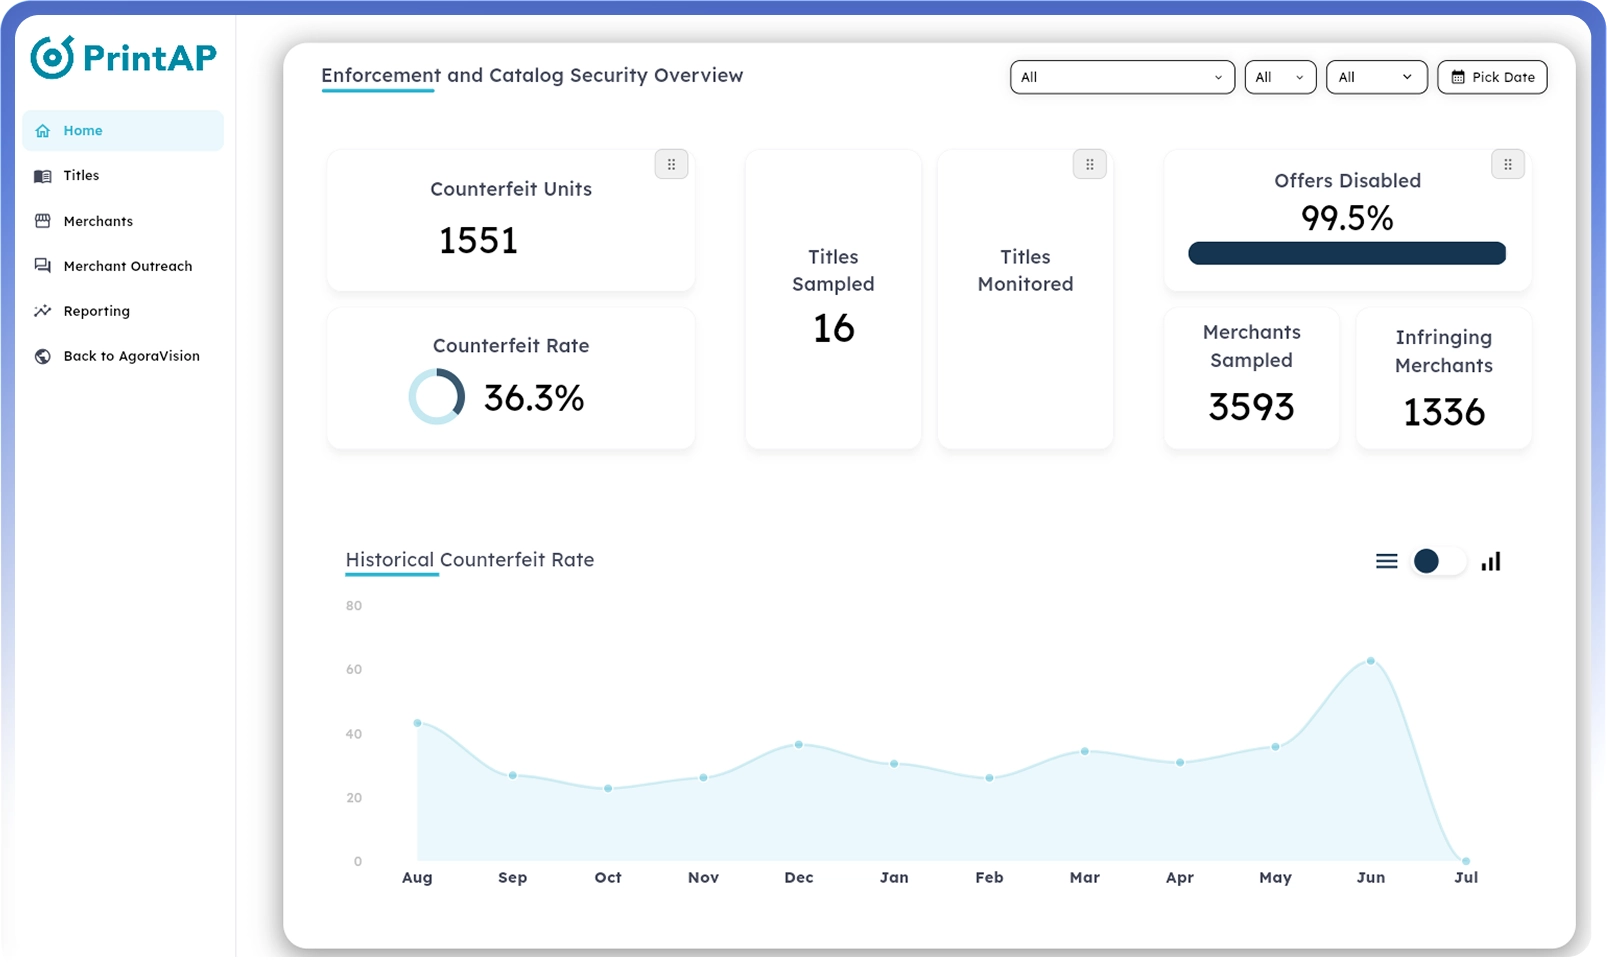1607x972 pixels.
Task: Click drag-handle icon on Counterfeit Units card
Action: click(x=671, y=164)
